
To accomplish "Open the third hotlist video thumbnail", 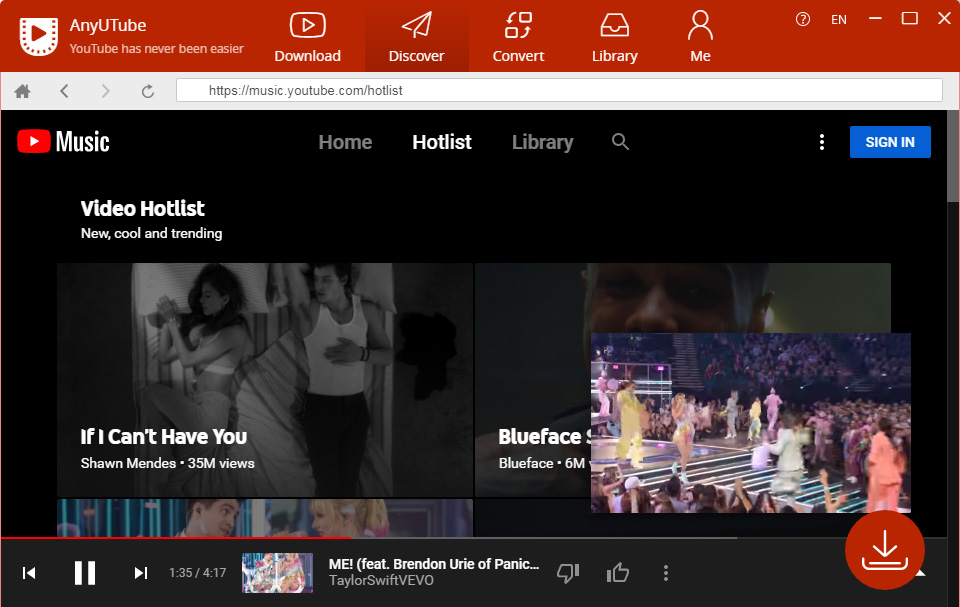I will pyautogui.click(x=264, y=518).
